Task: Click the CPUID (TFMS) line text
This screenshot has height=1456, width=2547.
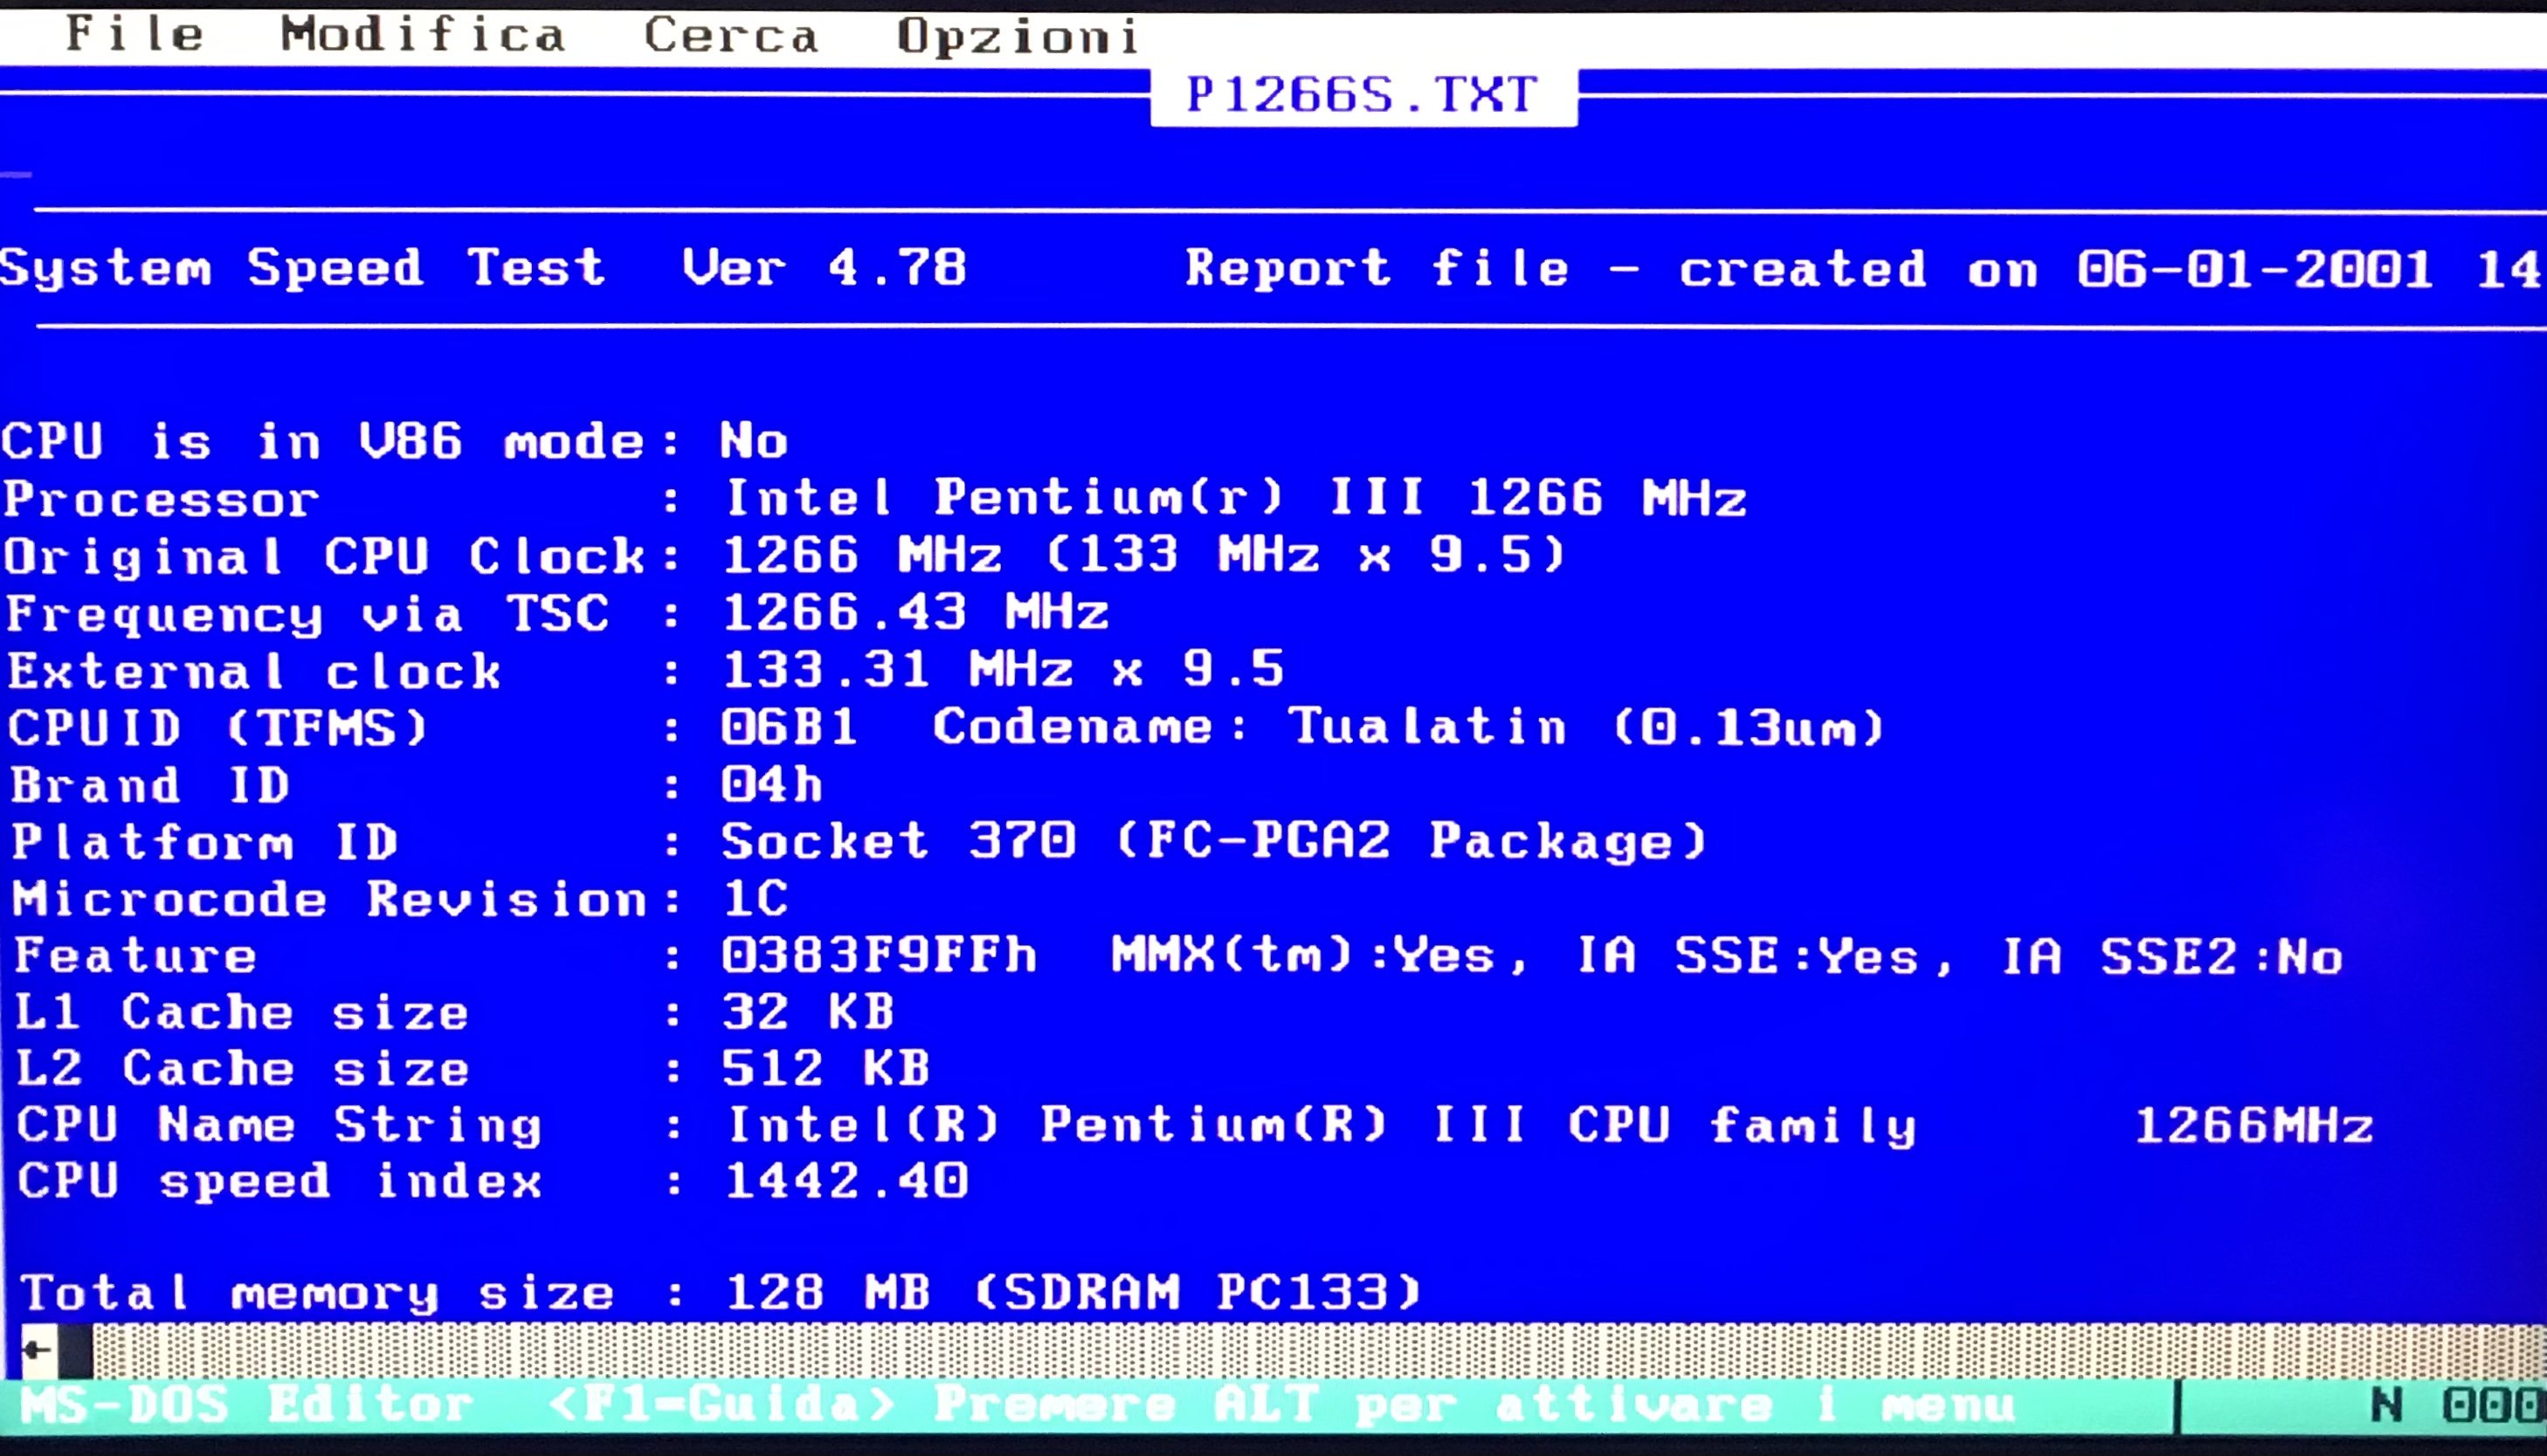Action: (x=218, y=728)
